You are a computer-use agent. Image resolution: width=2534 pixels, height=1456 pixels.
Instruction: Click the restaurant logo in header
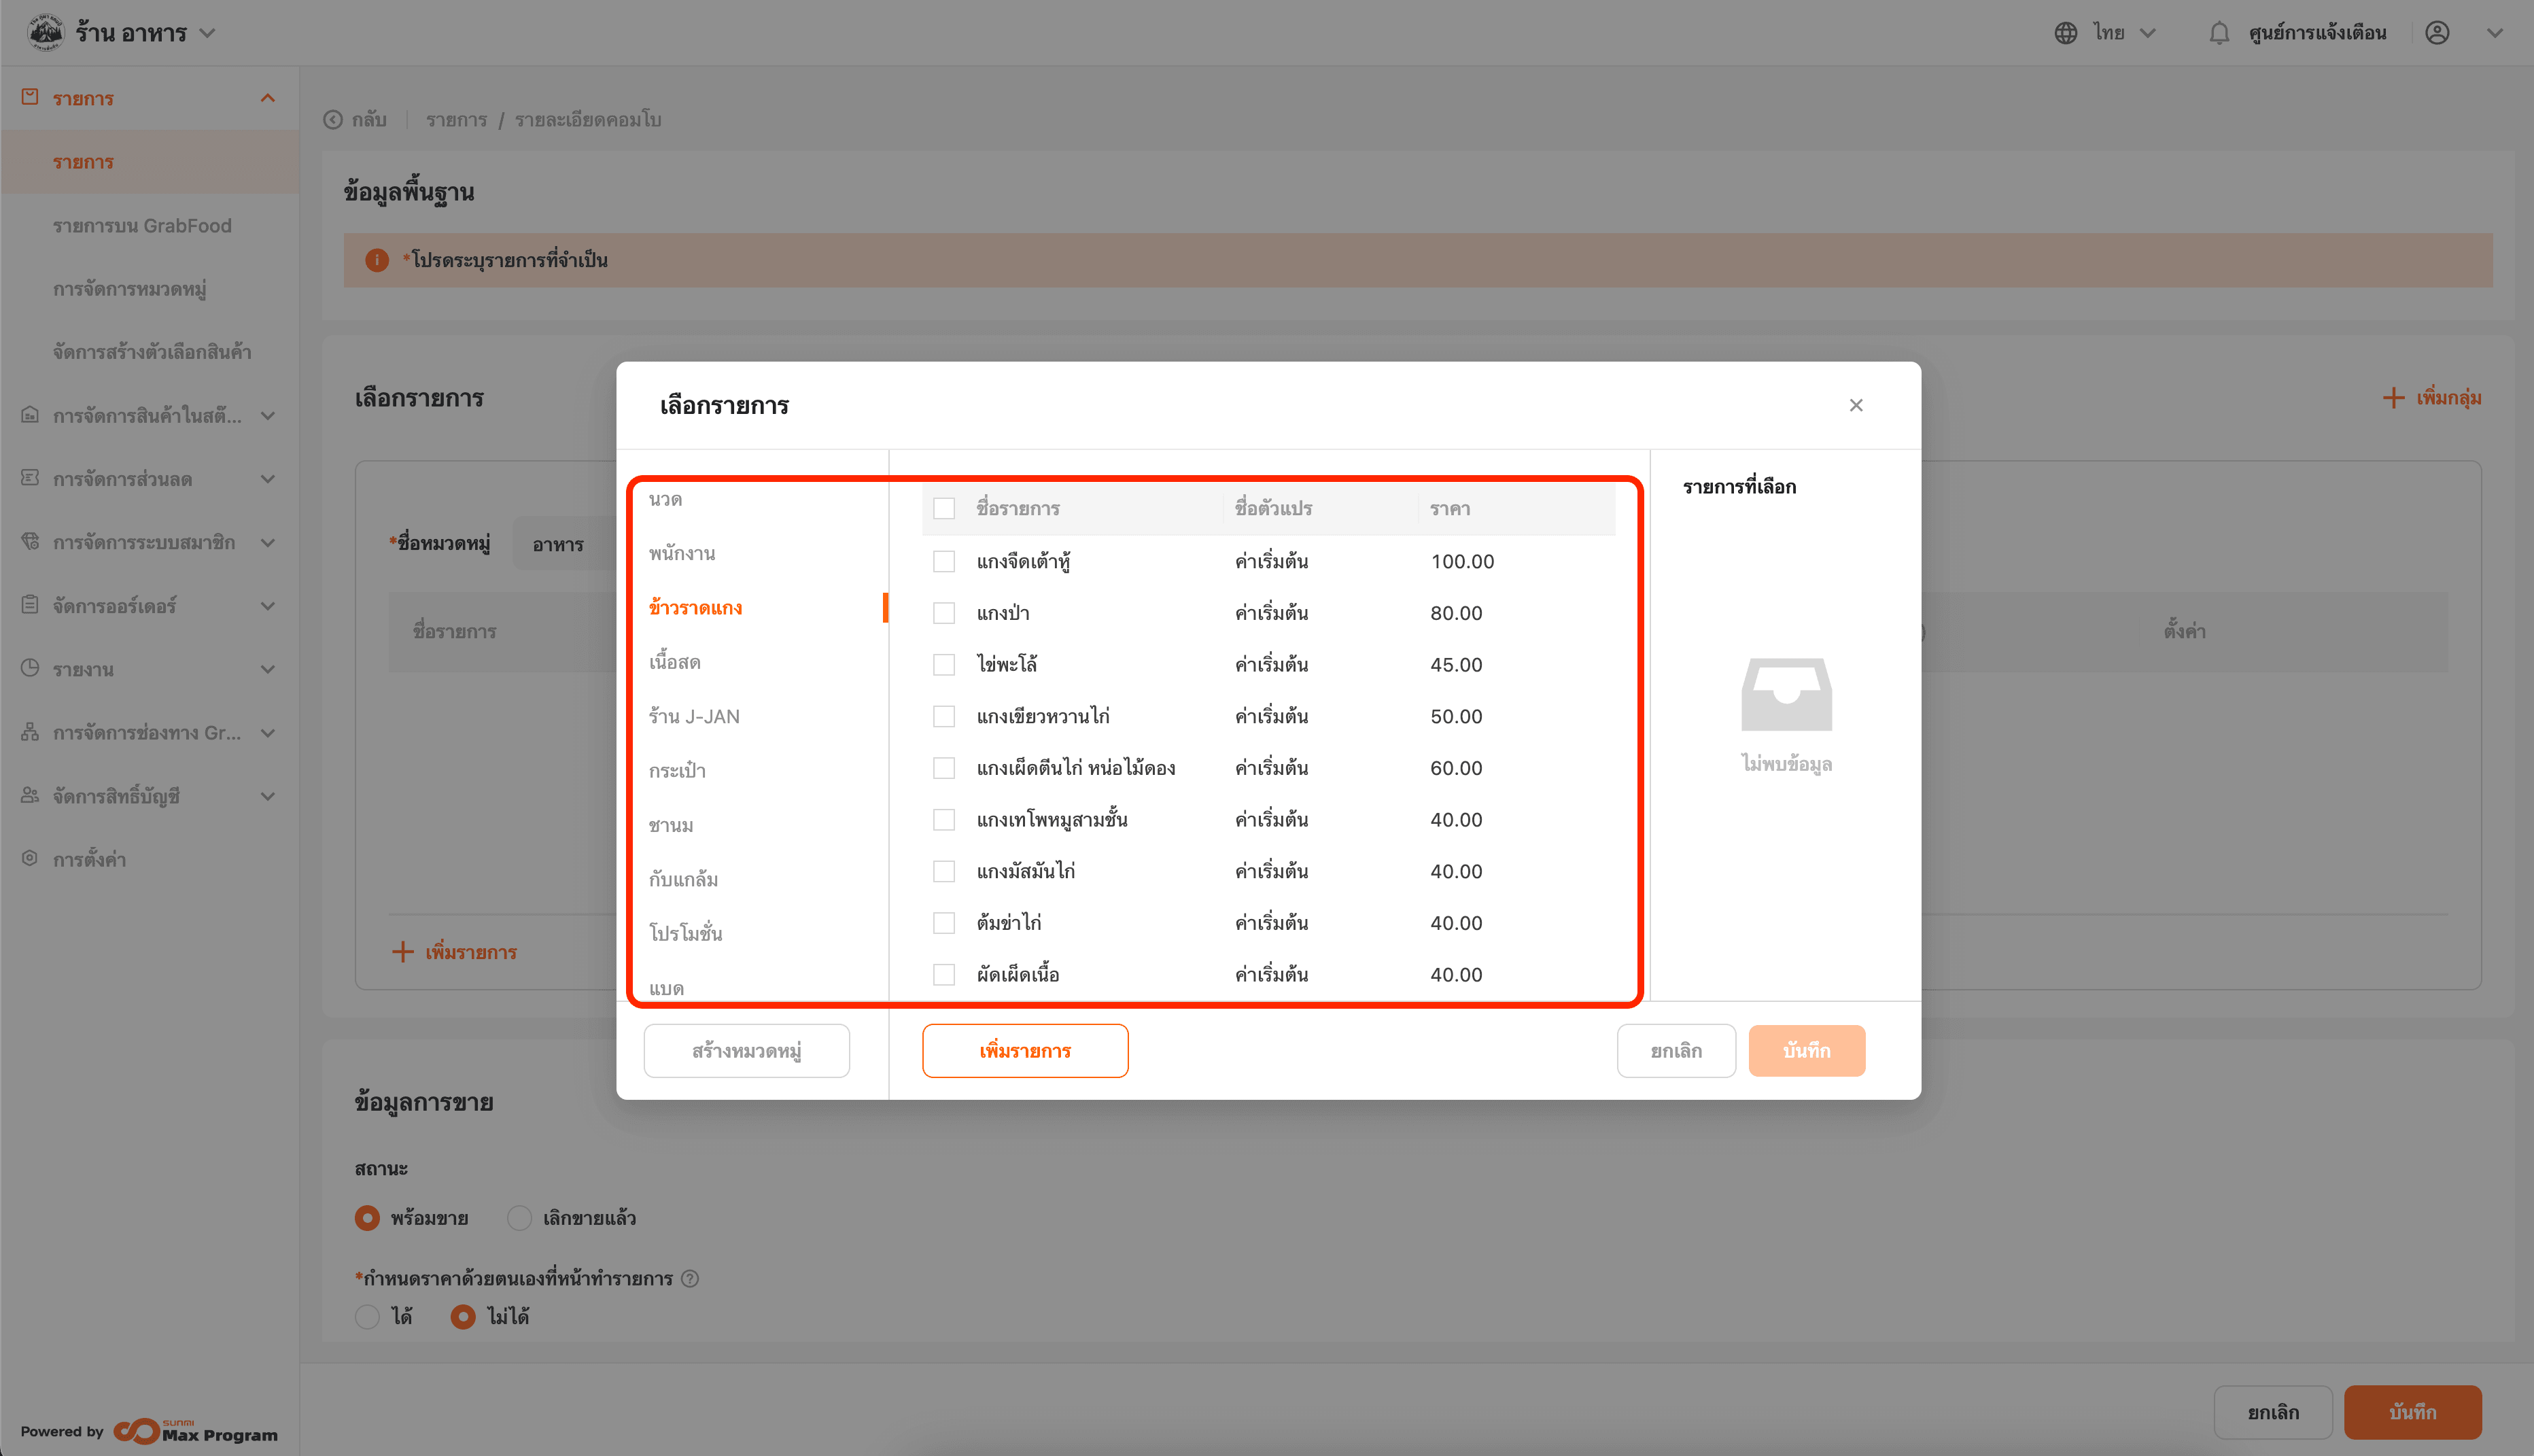coord(45,32)
